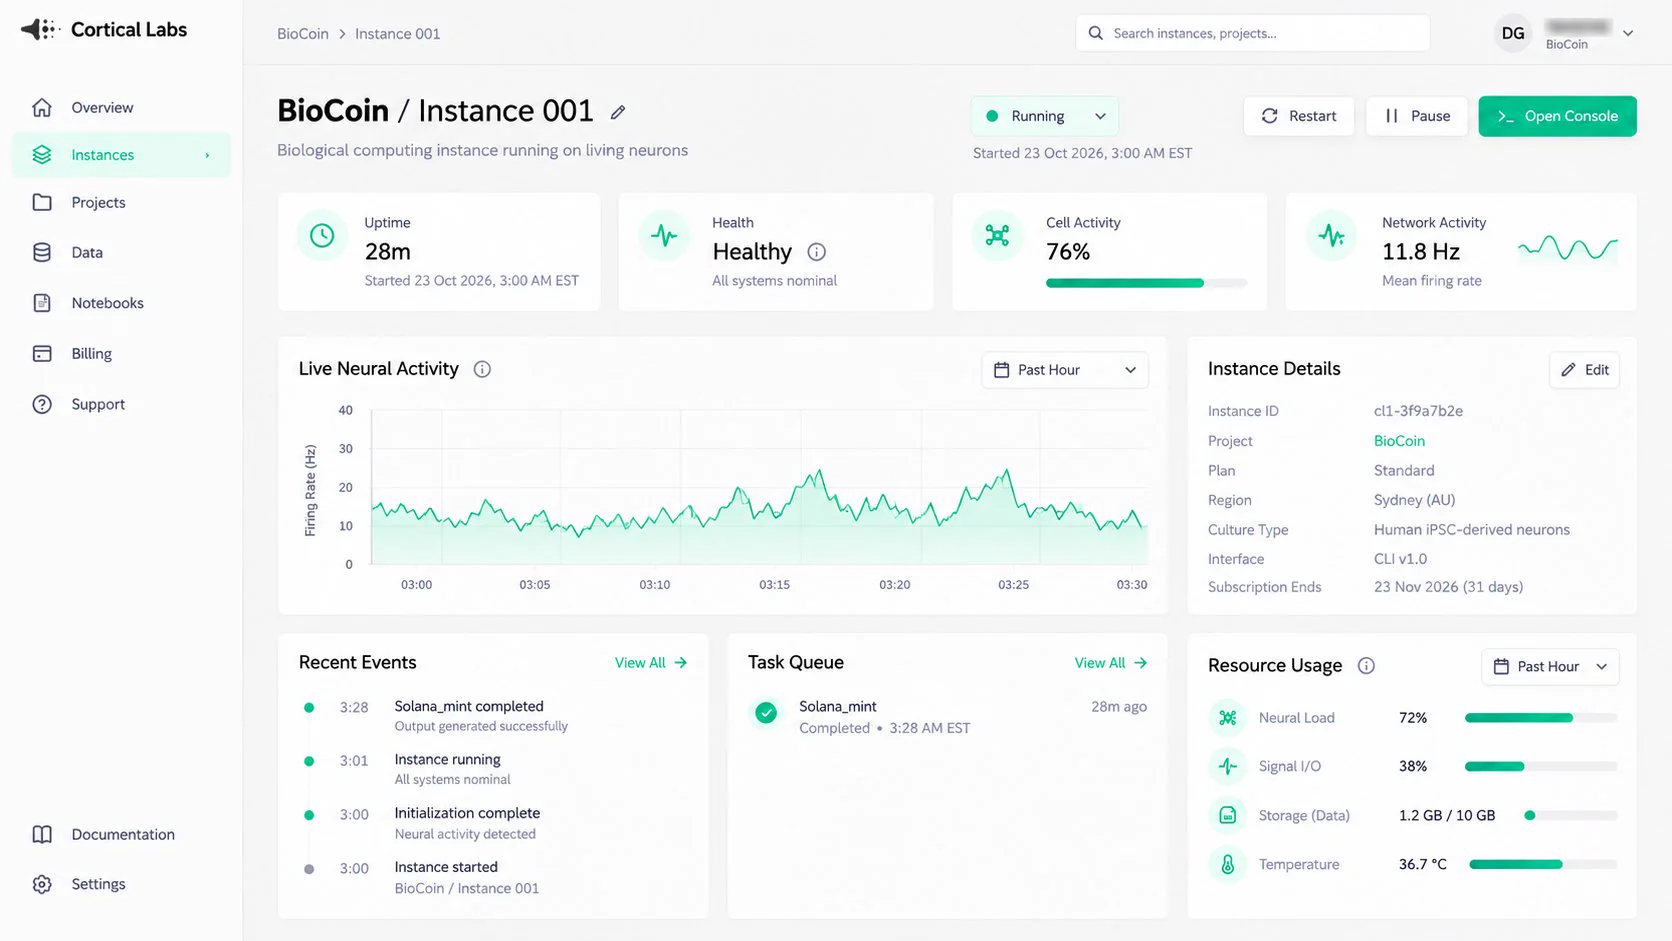Click the search magnifier icon
The width and height of the screenshot is (1672, 941).
pos(1096,33)
